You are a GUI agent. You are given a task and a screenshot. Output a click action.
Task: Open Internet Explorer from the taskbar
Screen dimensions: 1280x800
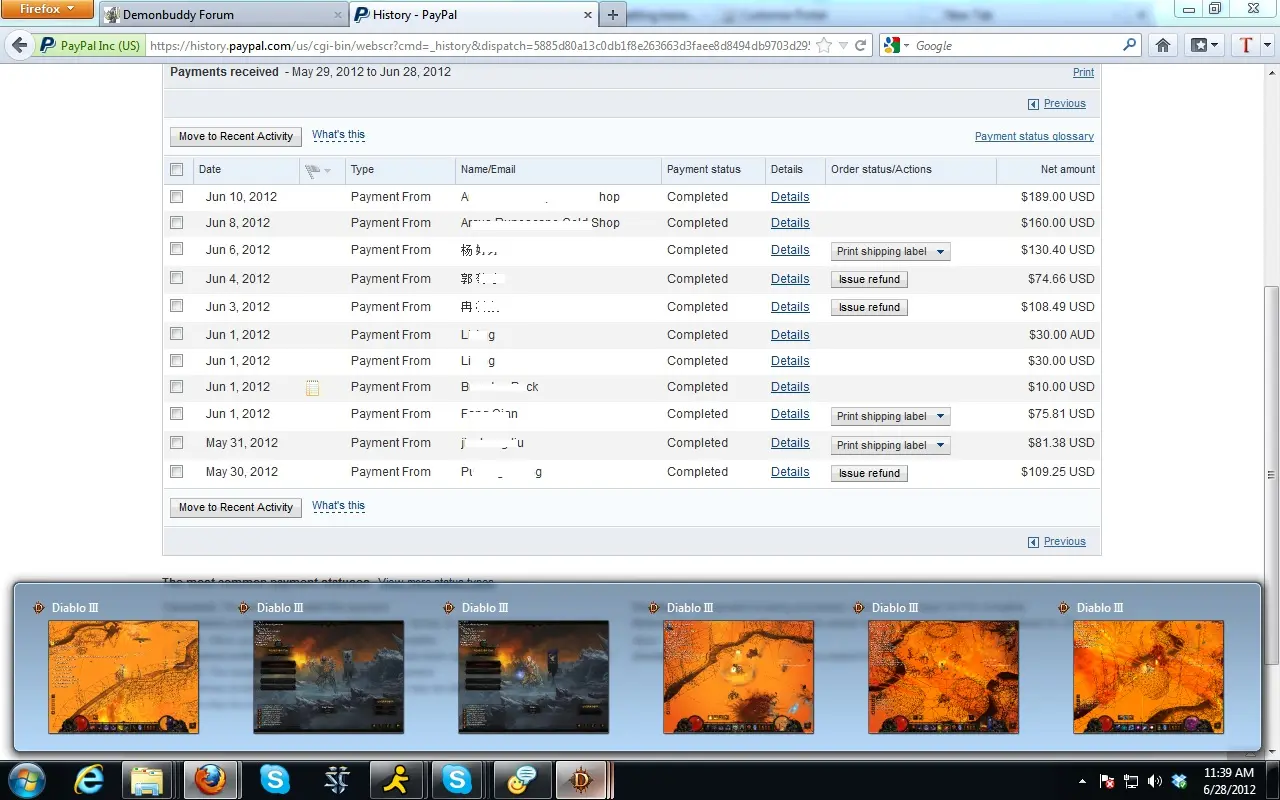coord(89,779)
